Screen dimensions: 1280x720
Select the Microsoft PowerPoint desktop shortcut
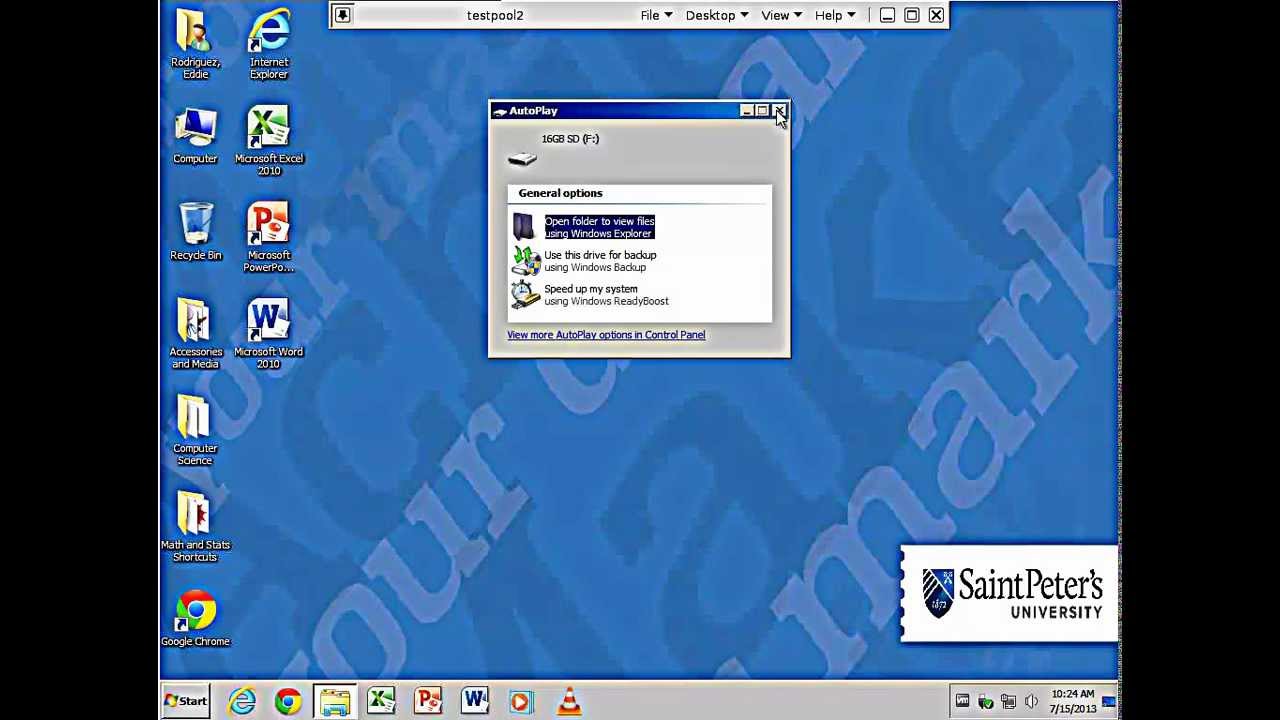[x=269, y=237]
